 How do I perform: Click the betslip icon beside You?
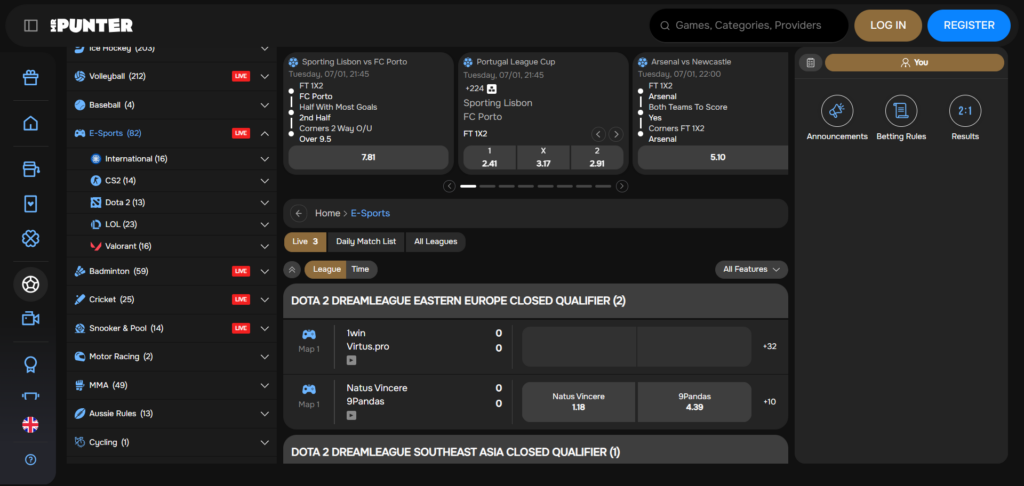(810, 62)
